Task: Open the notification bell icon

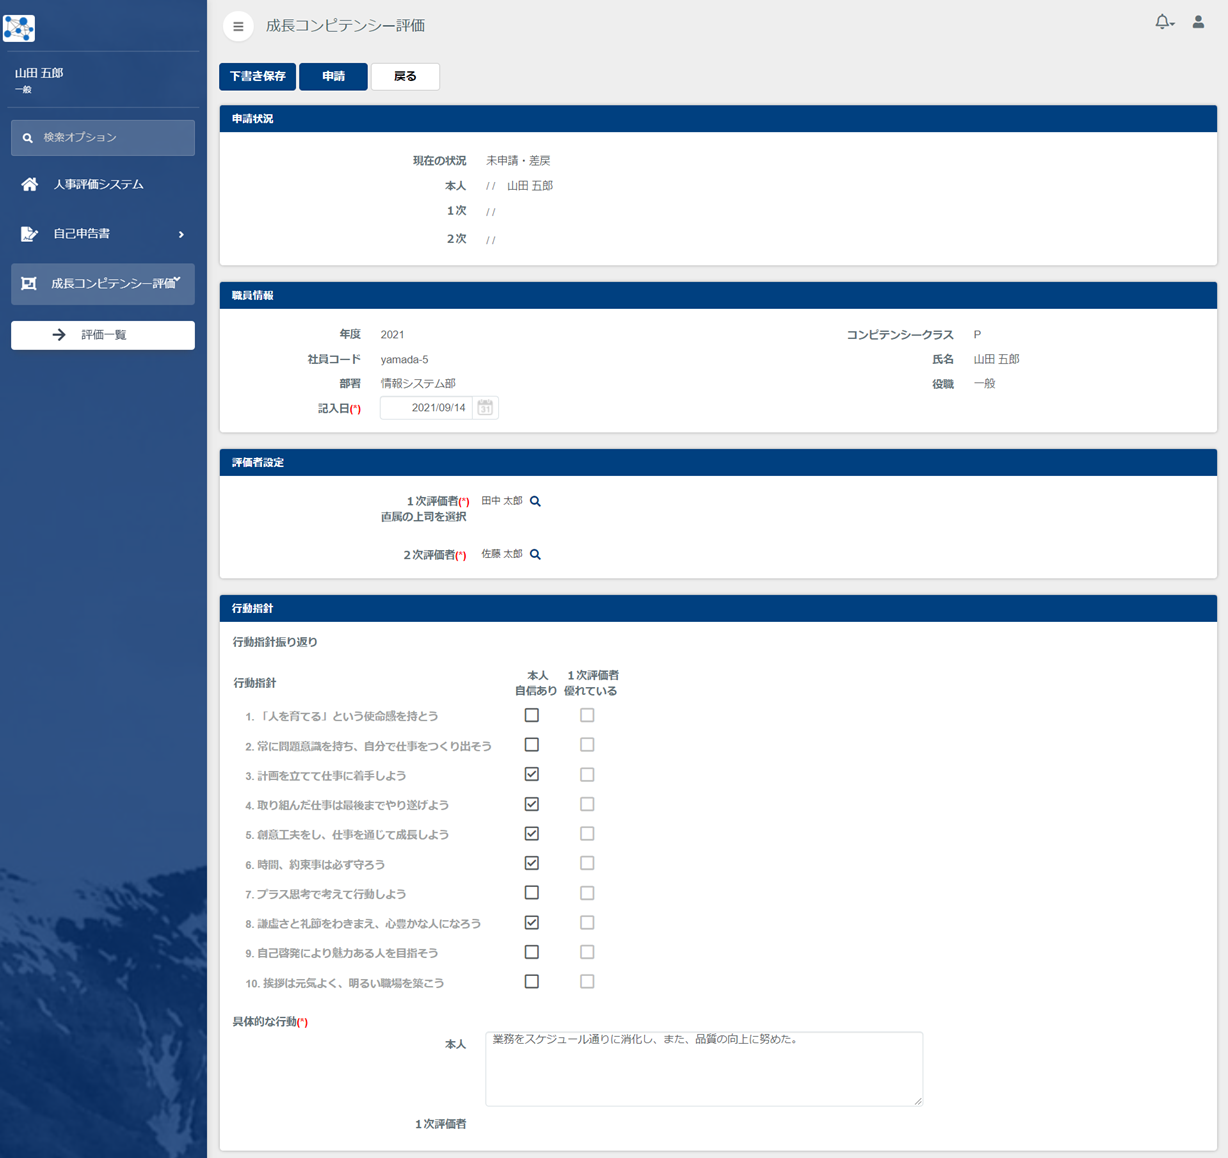Action: pyautogui.click(x=1161, y=21)
